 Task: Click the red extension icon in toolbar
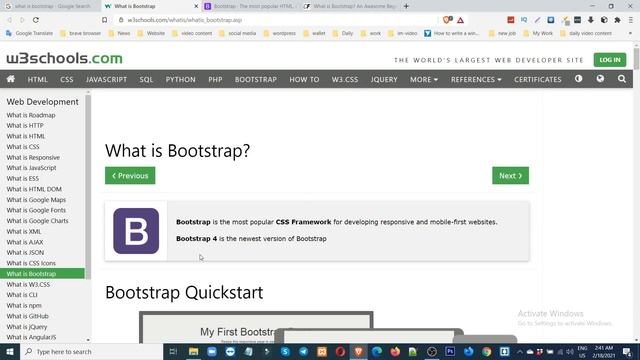click(511, 20)
